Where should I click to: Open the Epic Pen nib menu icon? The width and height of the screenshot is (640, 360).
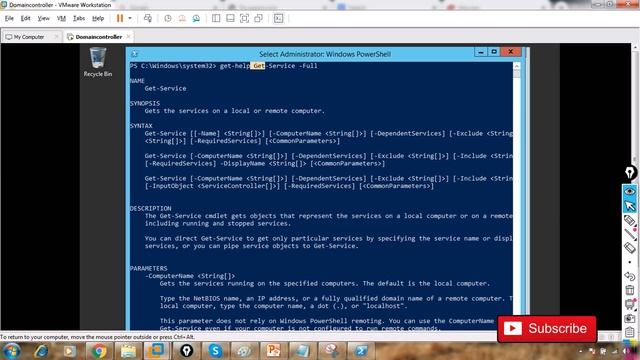pyautogui.click(x=630, y=173)
